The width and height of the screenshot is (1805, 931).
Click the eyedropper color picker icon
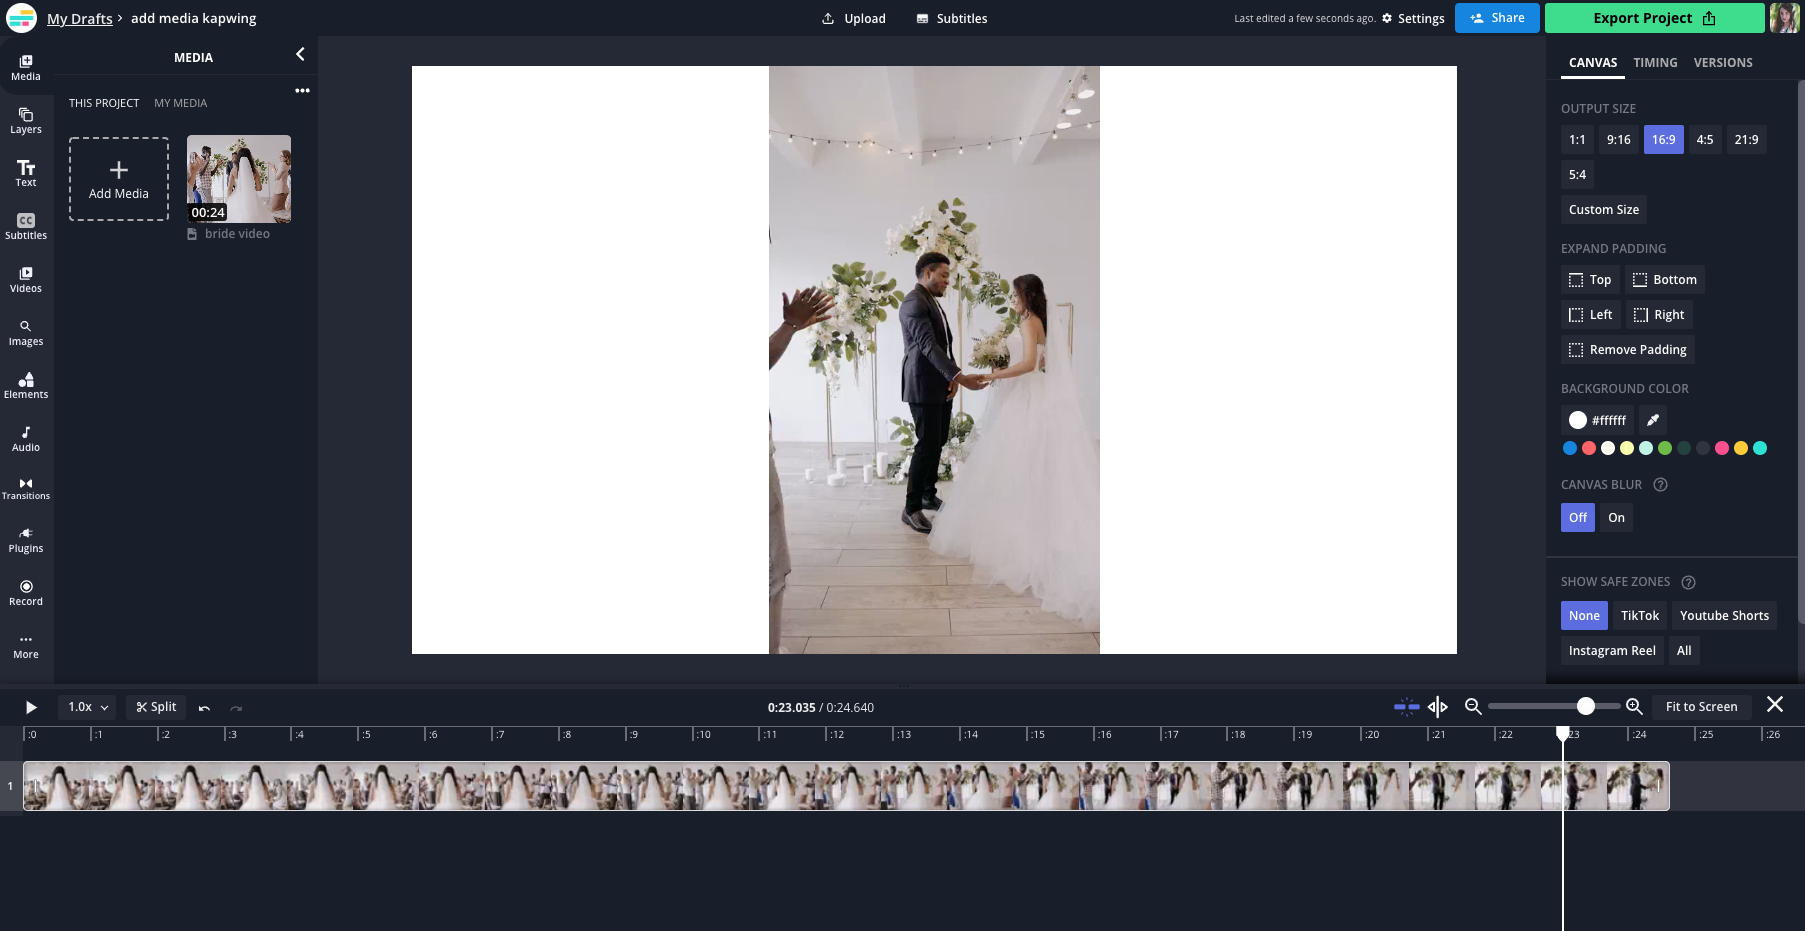click(1653, 420)
